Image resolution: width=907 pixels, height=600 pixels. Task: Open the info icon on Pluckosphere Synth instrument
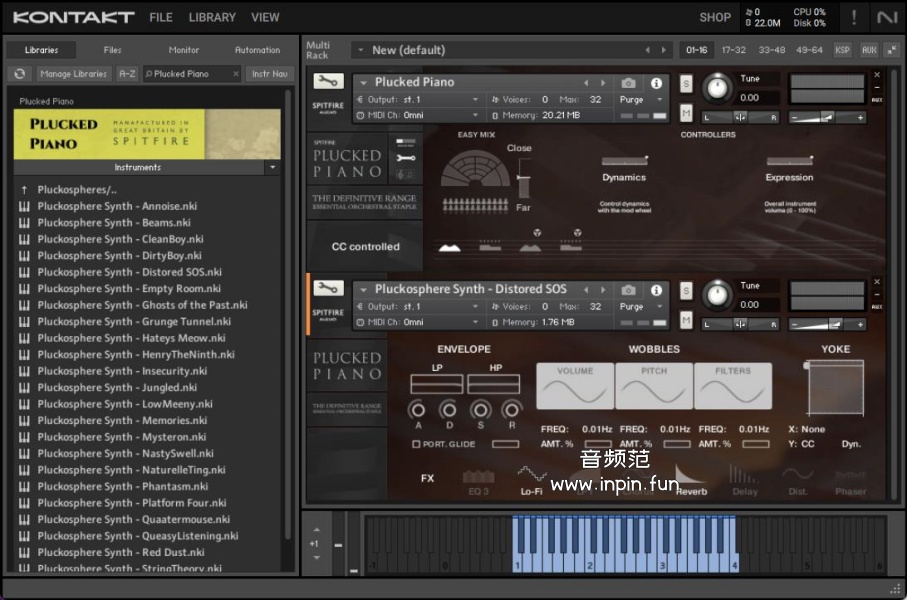point(656,290)
